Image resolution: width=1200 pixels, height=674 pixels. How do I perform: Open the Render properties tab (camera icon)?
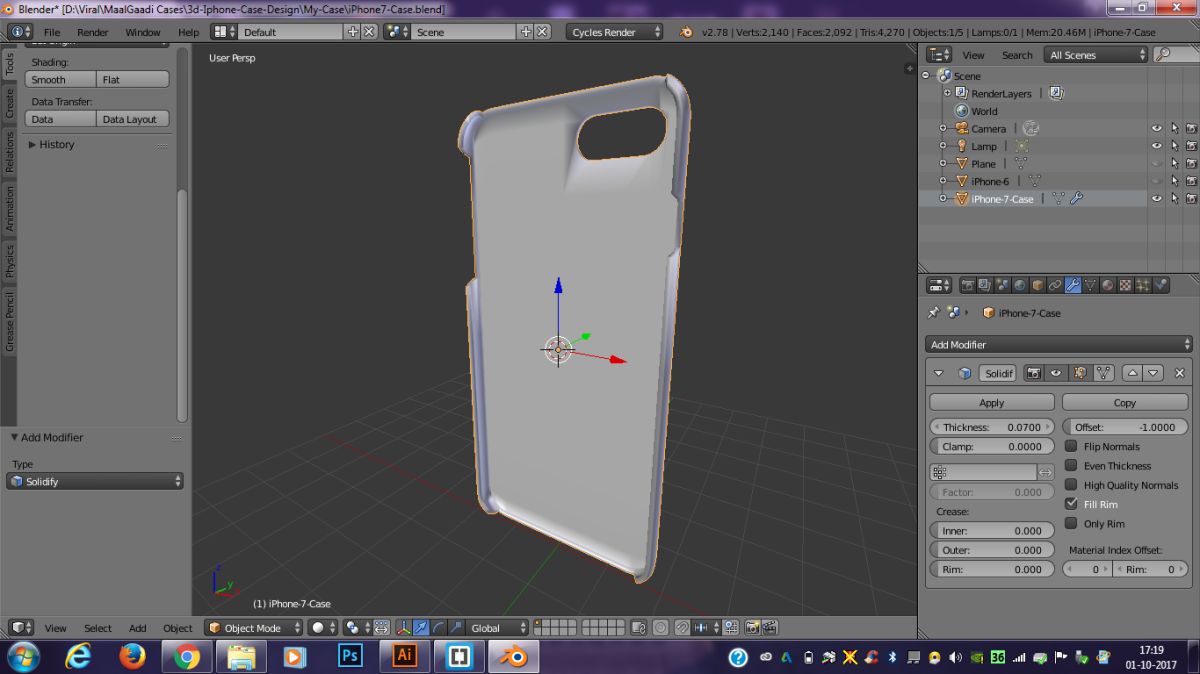(x=968, y=285)
